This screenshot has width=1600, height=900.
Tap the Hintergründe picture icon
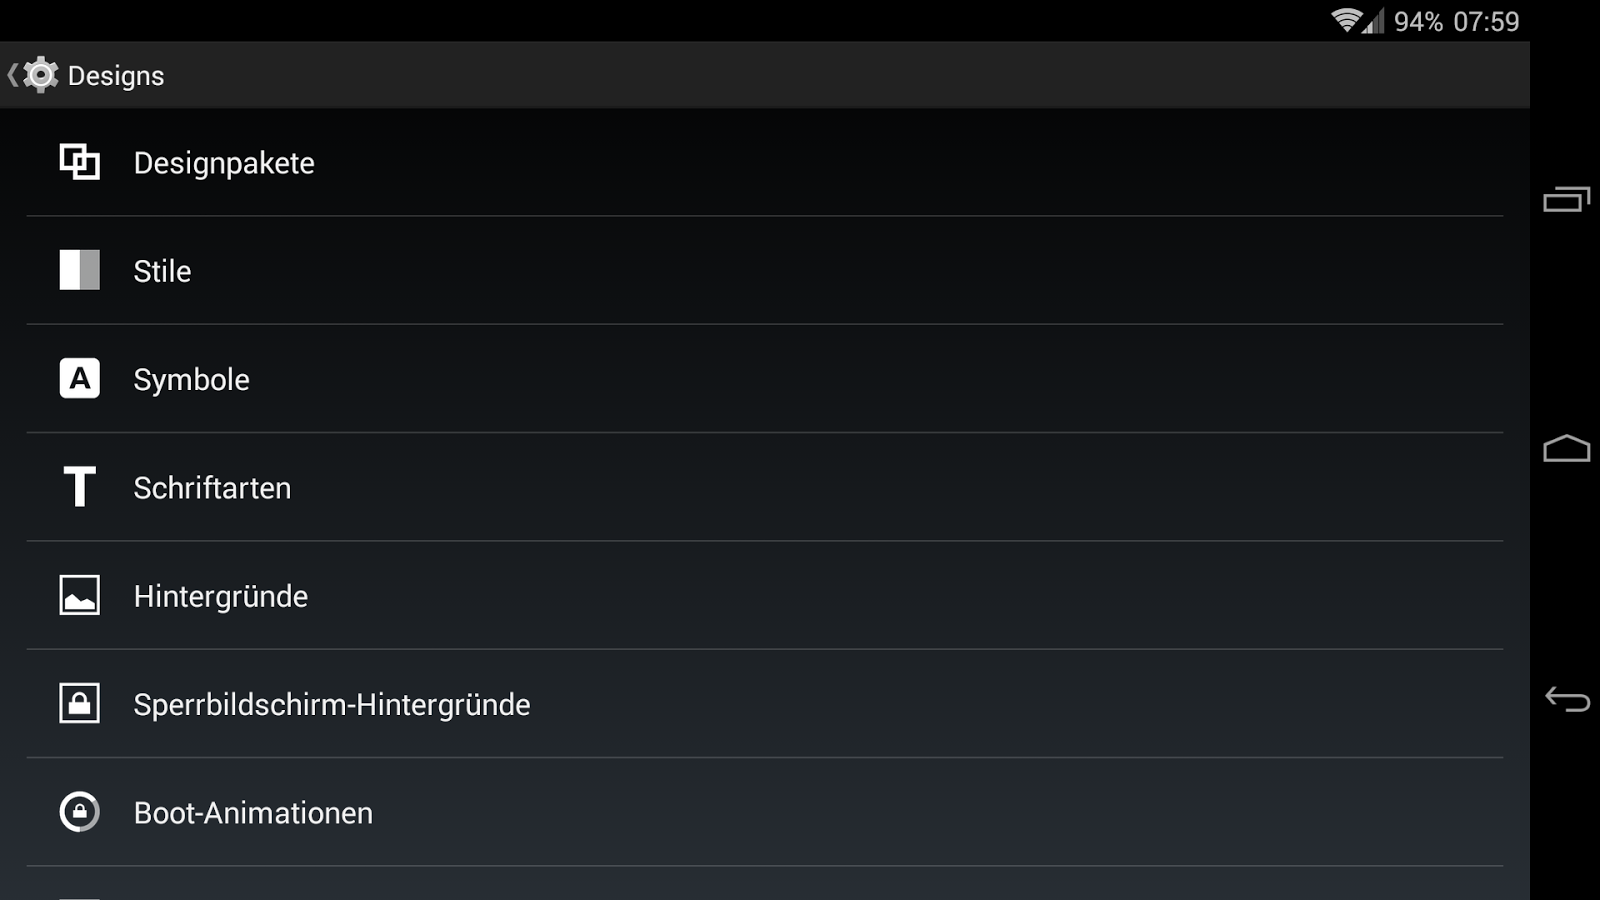tap(79, 595)
